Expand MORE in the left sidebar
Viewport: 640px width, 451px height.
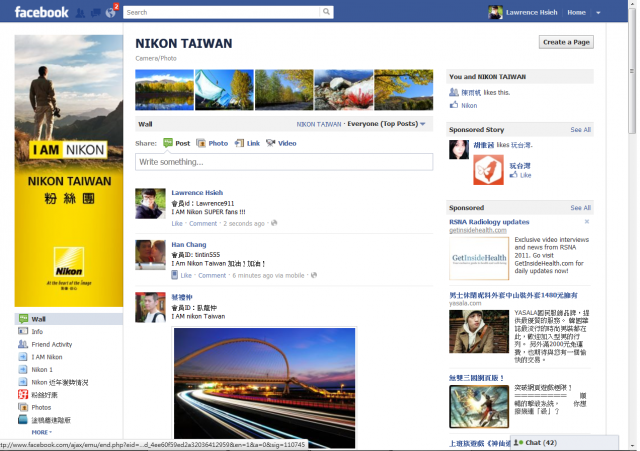point(42,432)
